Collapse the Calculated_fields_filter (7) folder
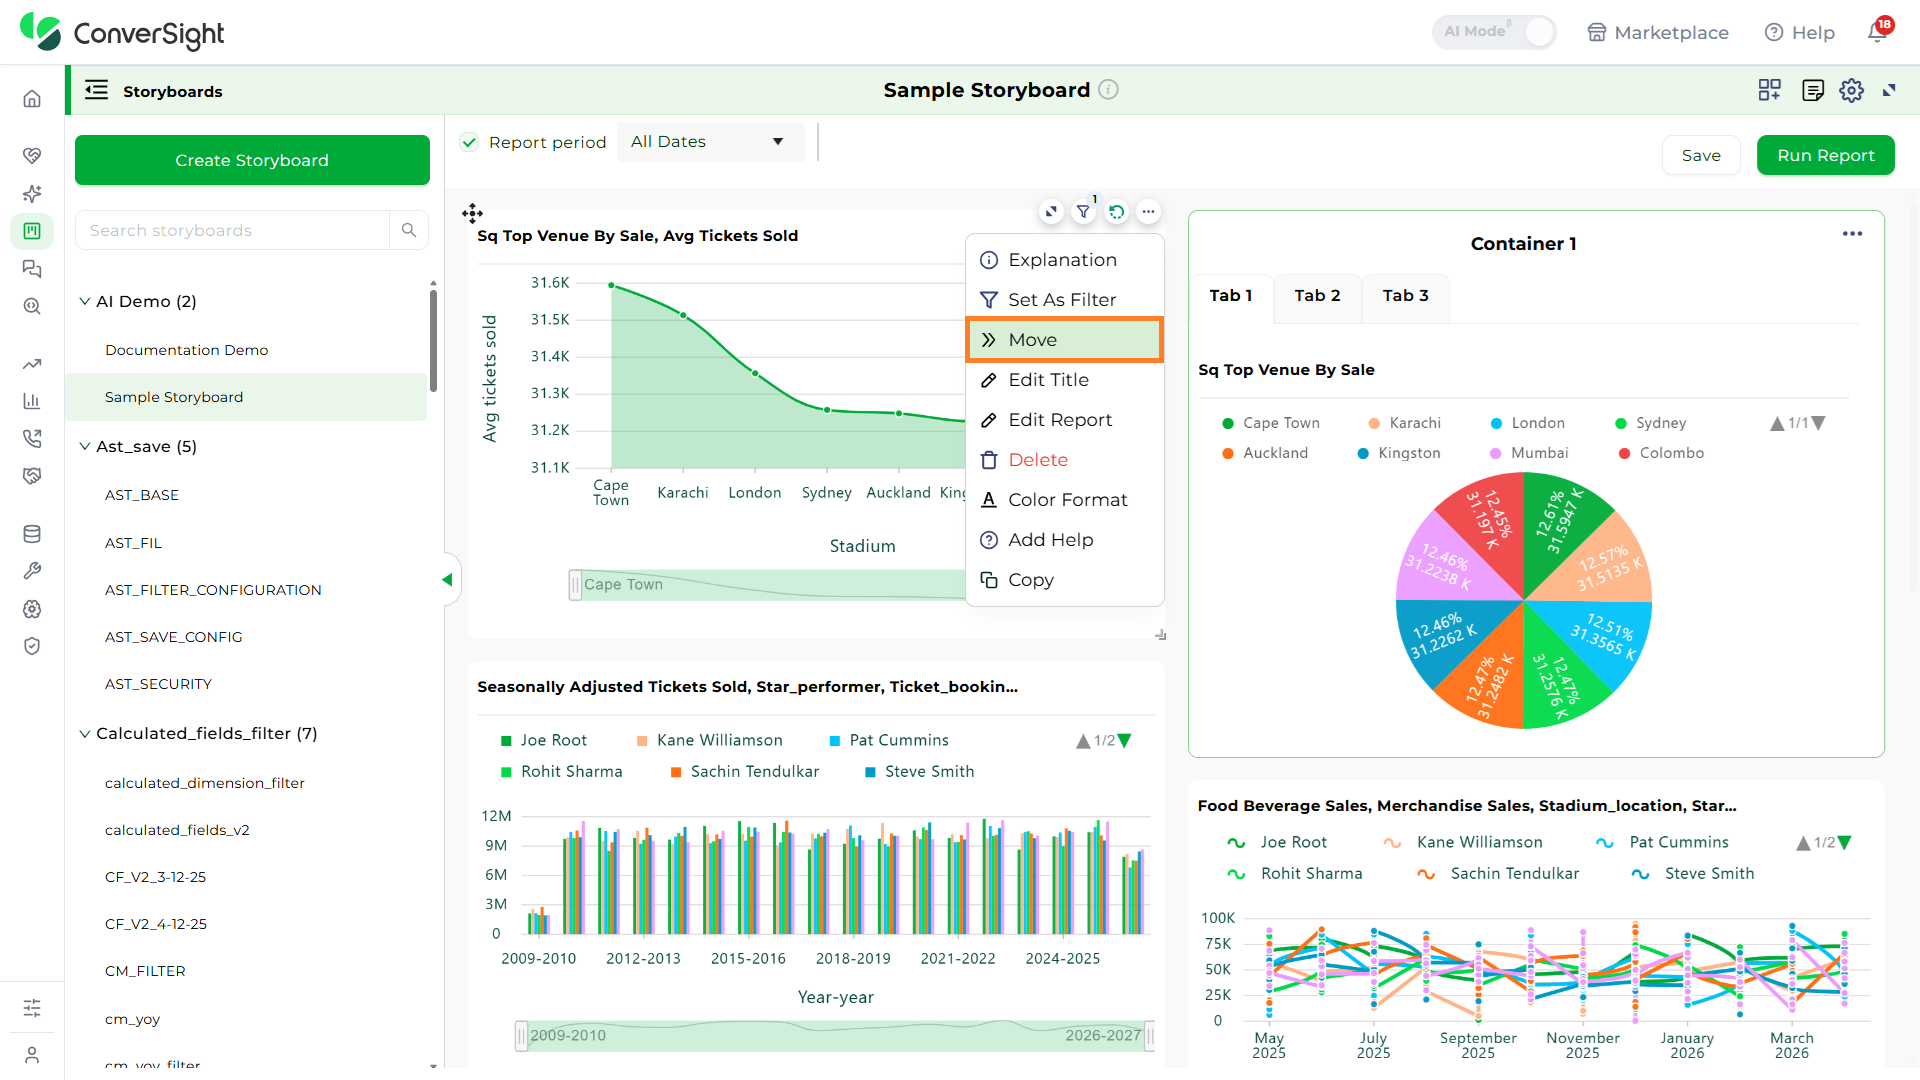The image size is (1920, 1080). 85,733
